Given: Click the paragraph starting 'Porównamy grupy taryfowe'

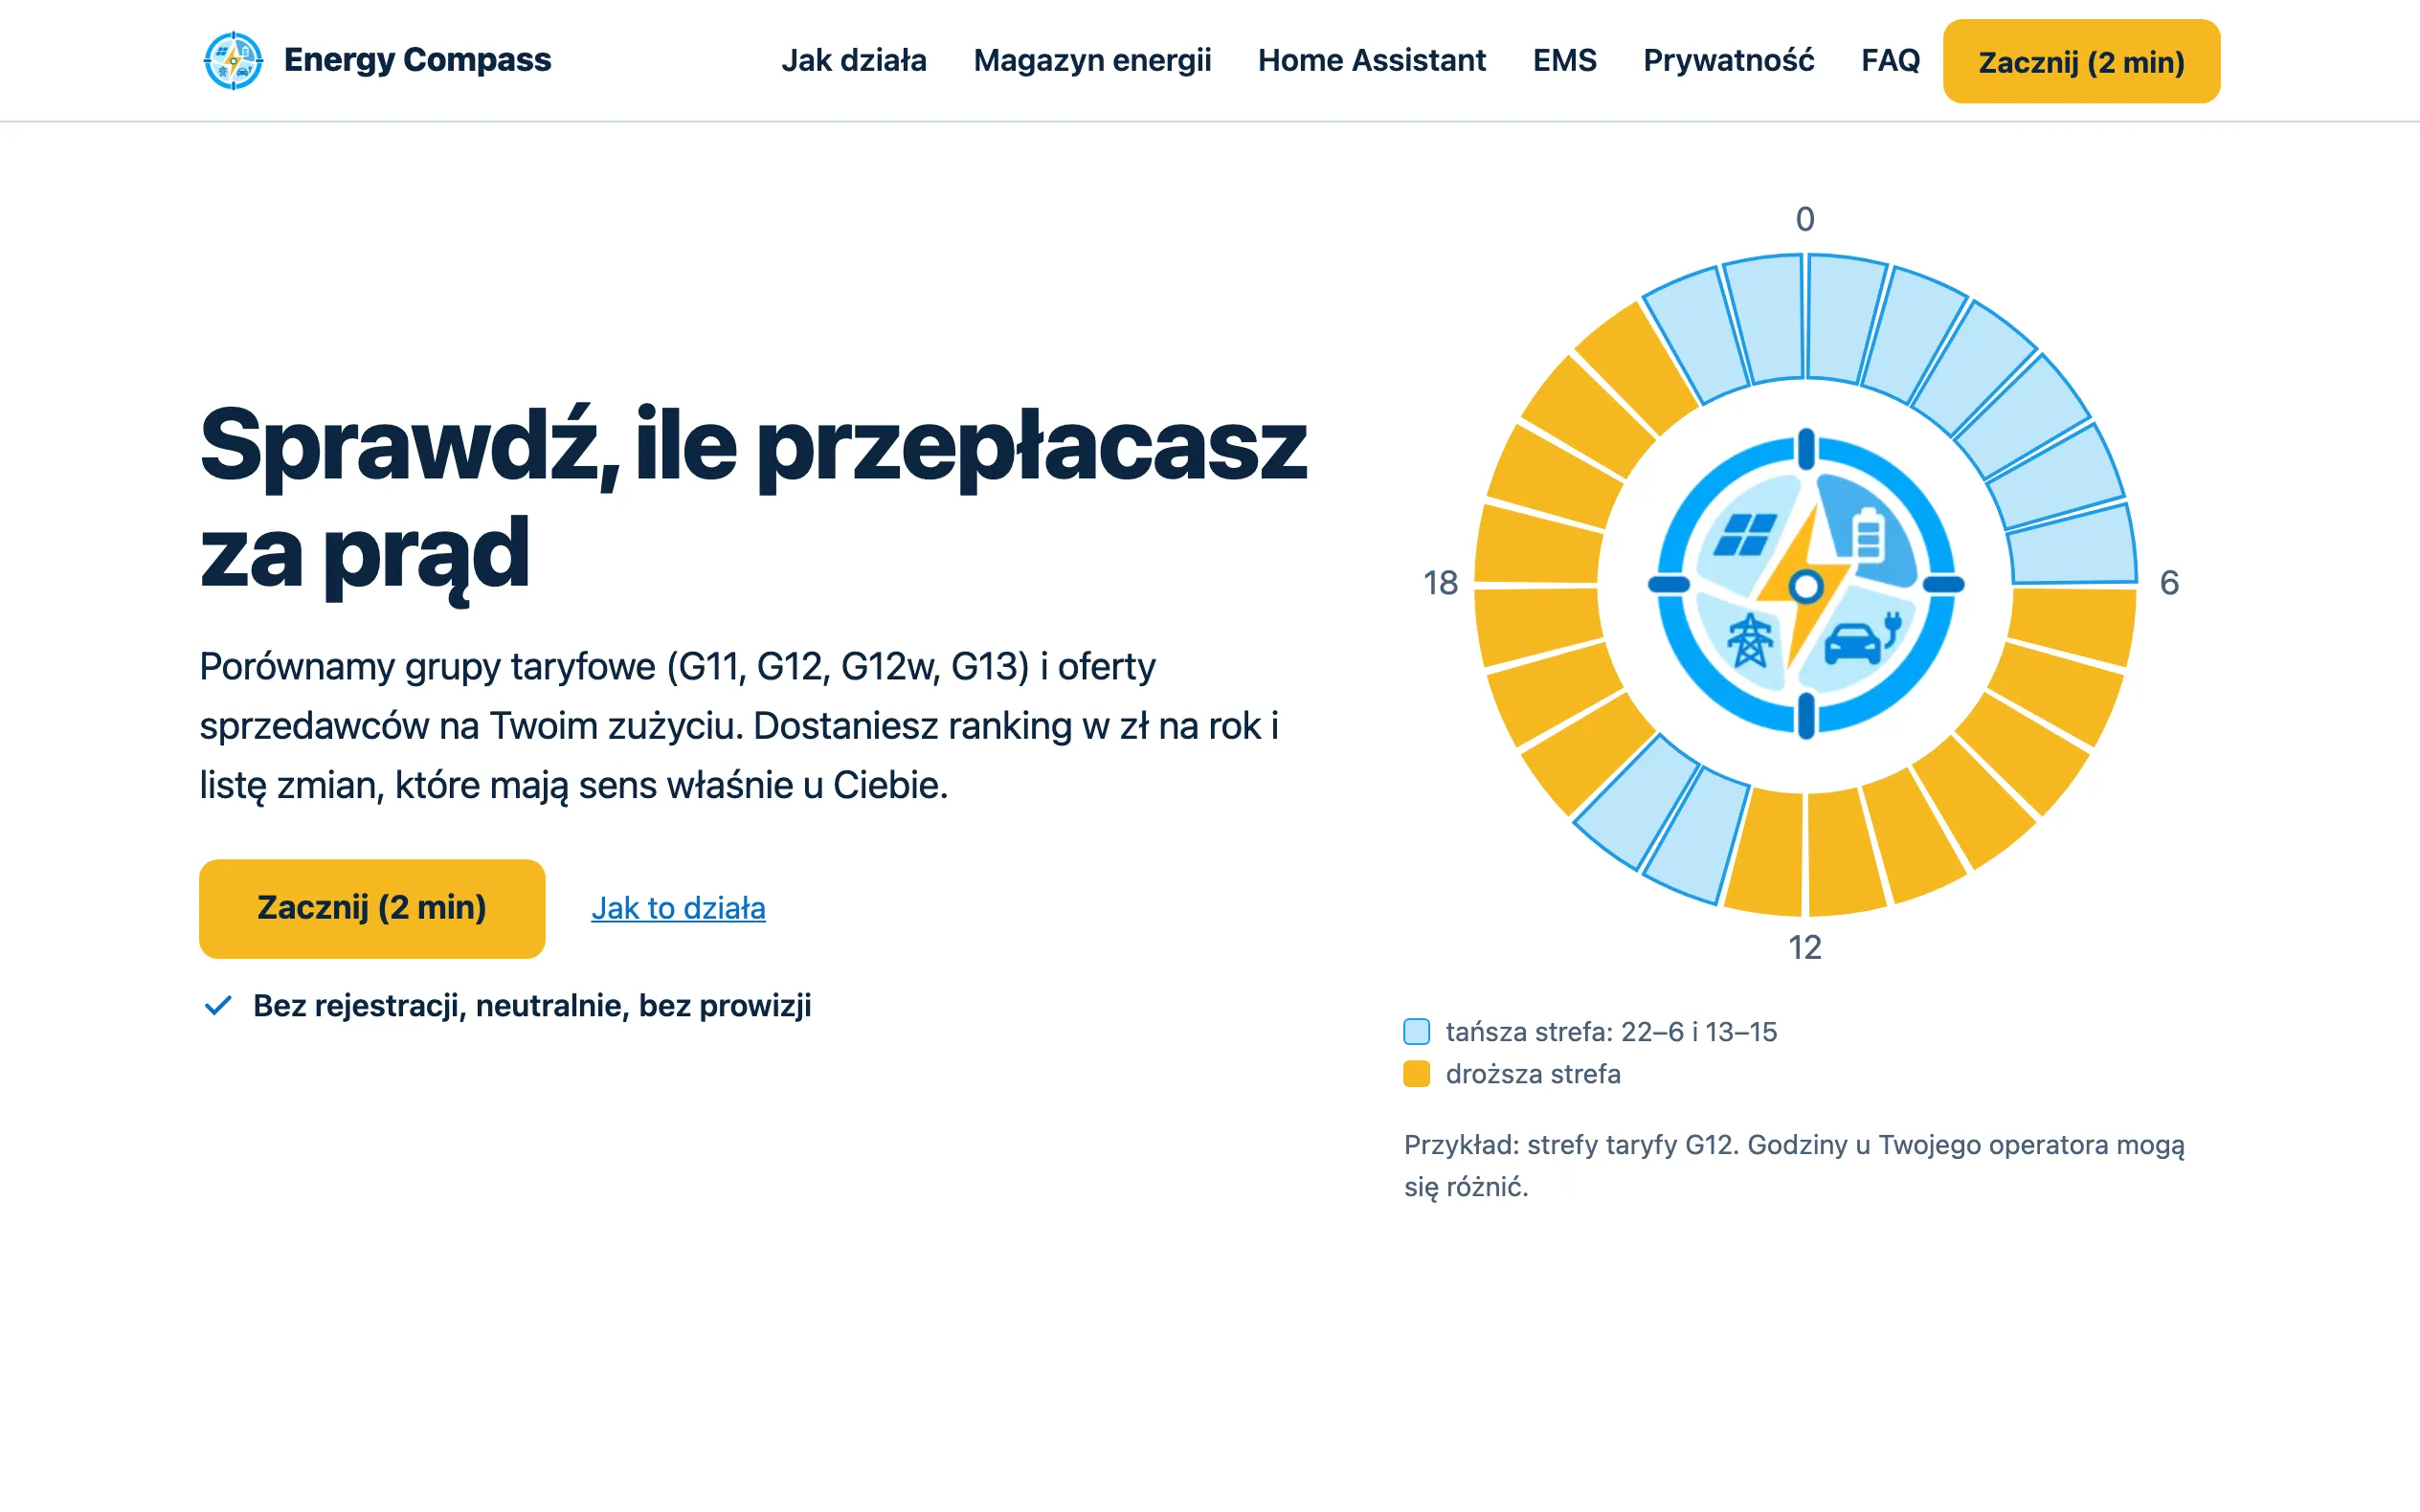Looking at the screenshot, I should coord(739,726).
